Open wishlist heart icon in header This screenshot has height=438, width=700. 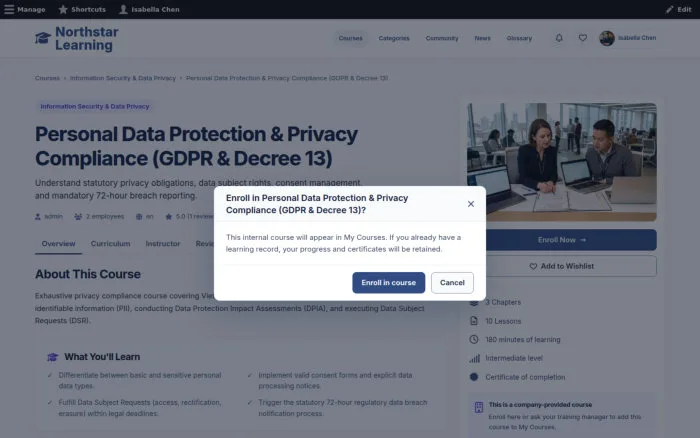point(583,38)
